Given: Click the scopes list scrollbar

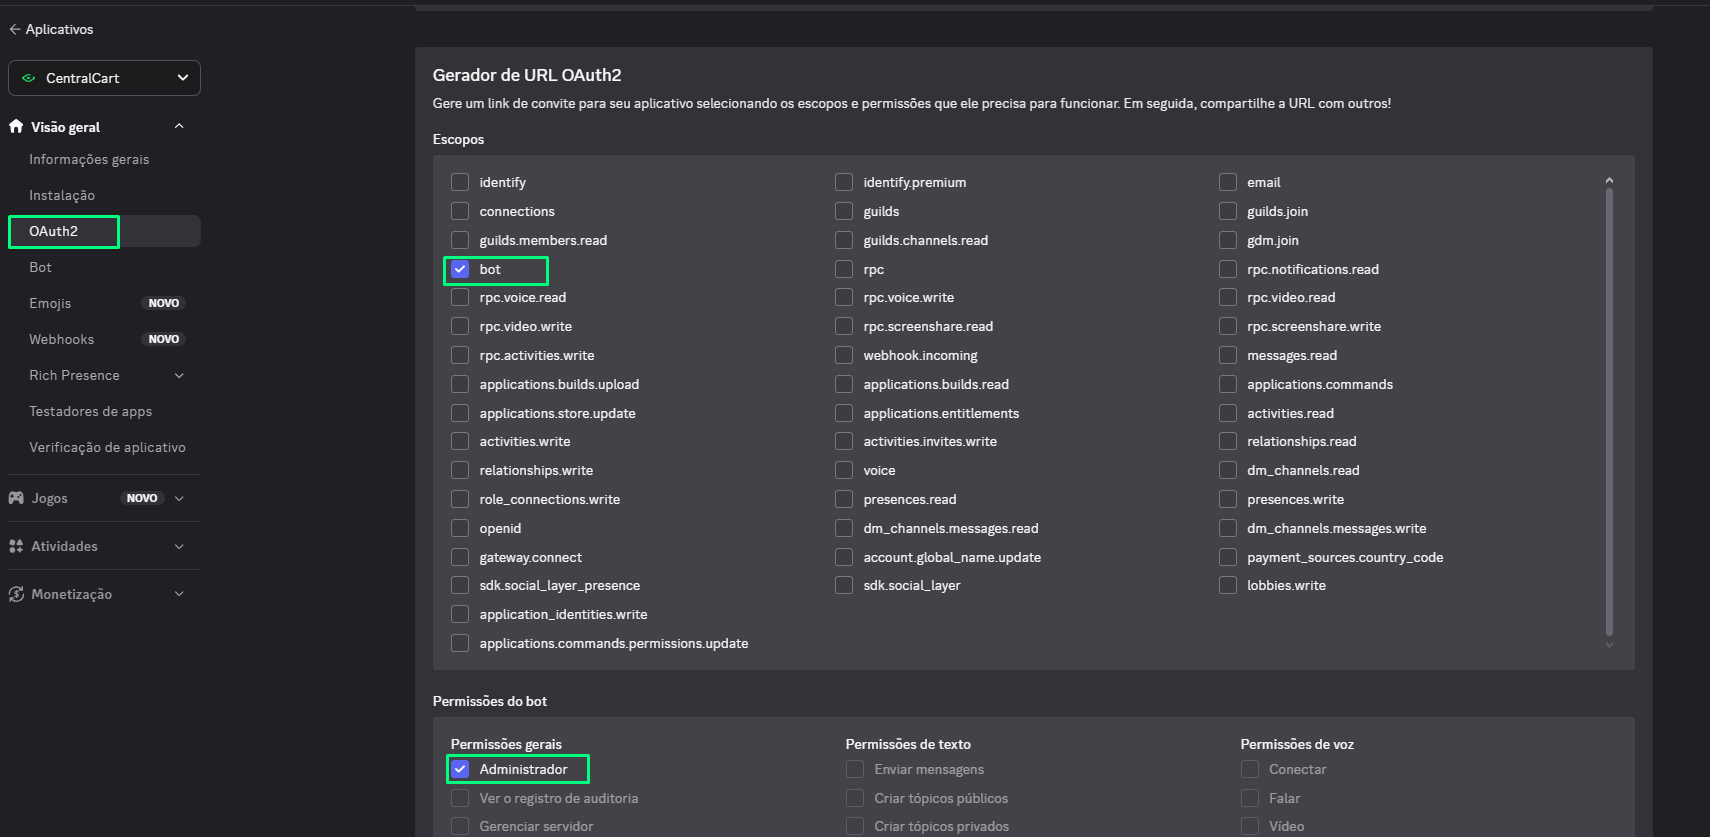Looking at the screenshot, I should [1609, 411].
